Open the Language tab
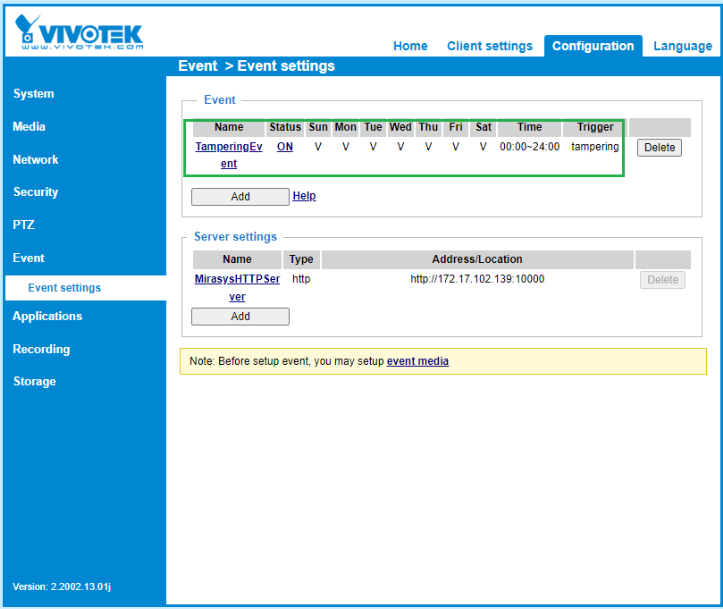 click(x=682, y=46)
